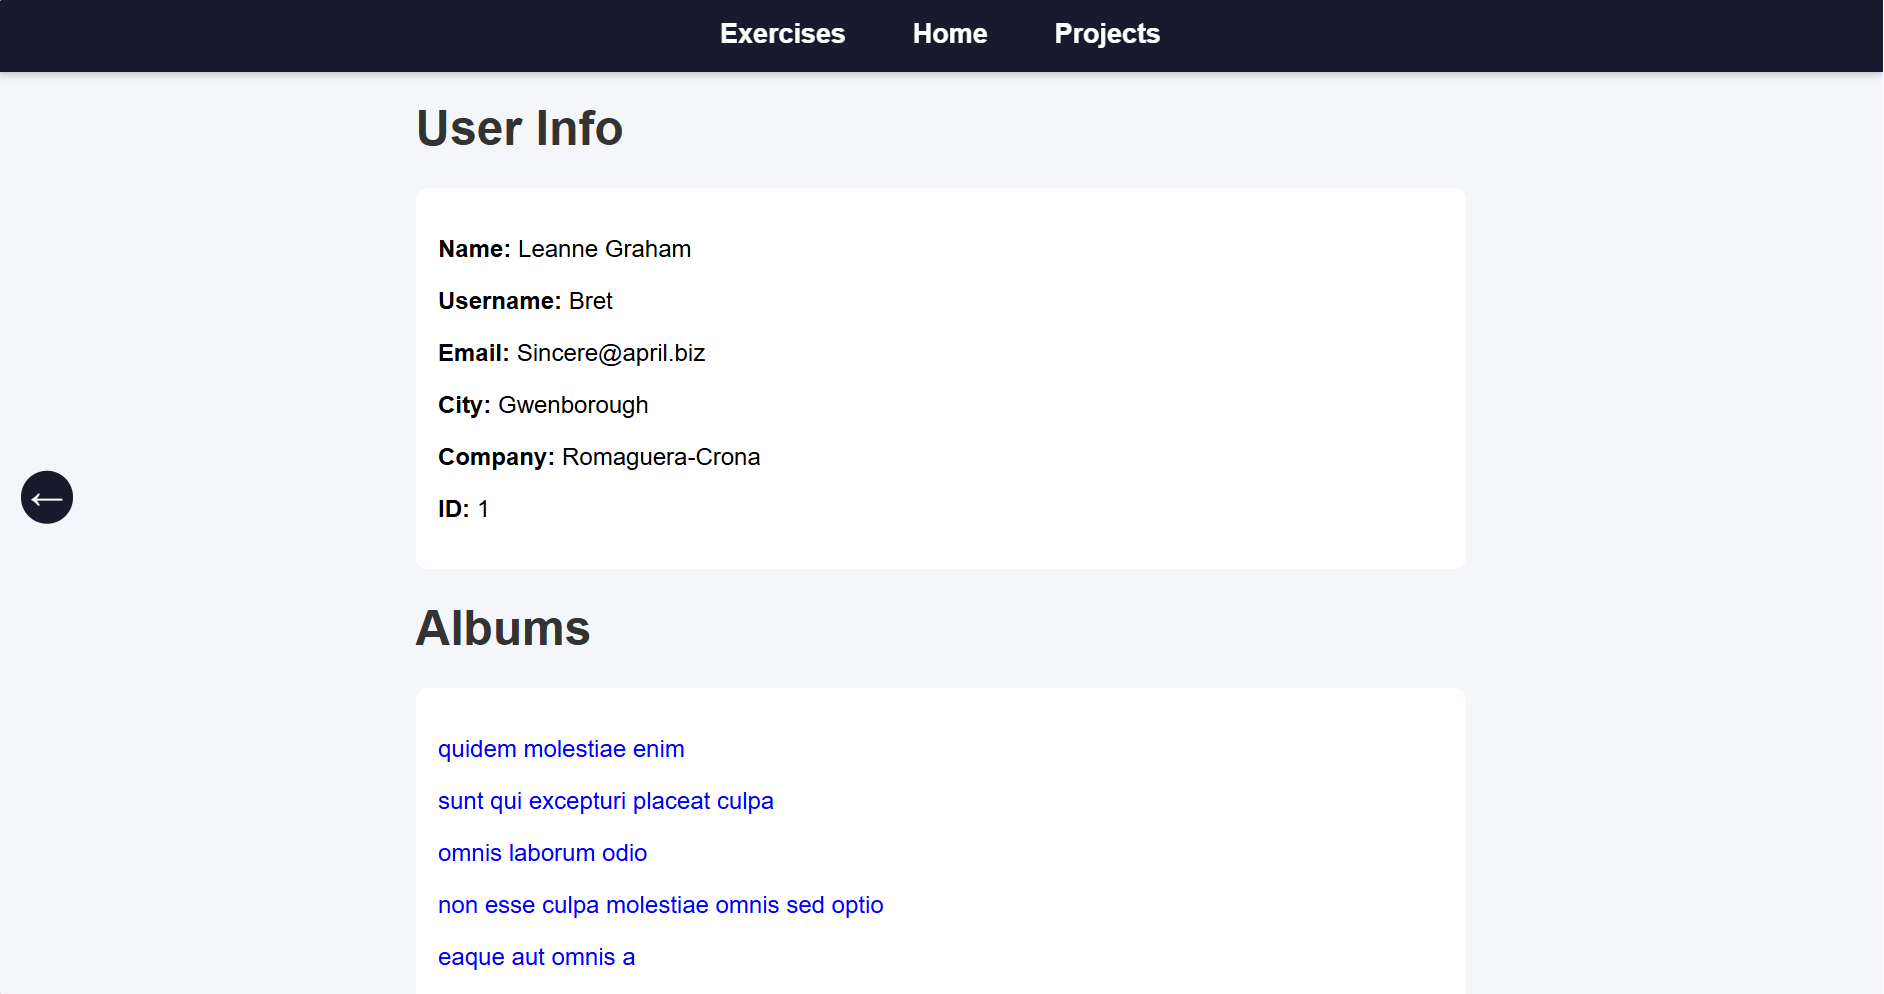Select 'sunt qui excepturi placeat culpa' album
This screenshot has width=1884, height=994.
click(605, 801)
